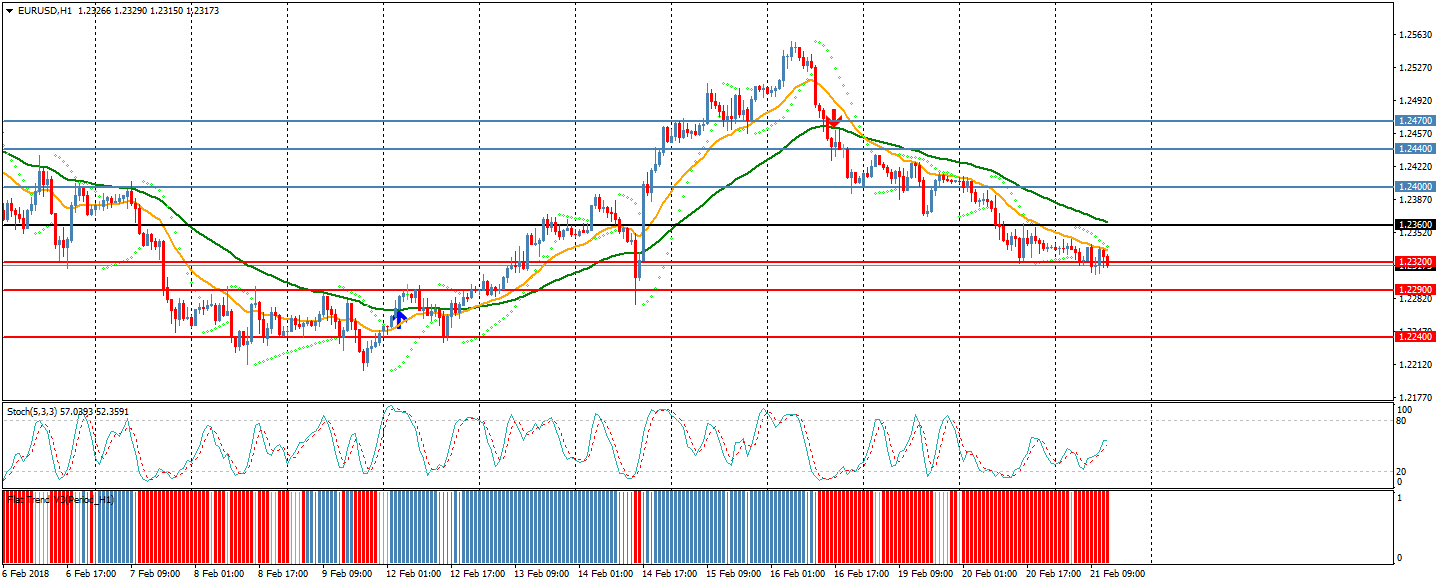The width and height of the screenshot is (1436, 585).
Task: Click the 20 level on Stochastic scale
Action: click(1403, 472)
